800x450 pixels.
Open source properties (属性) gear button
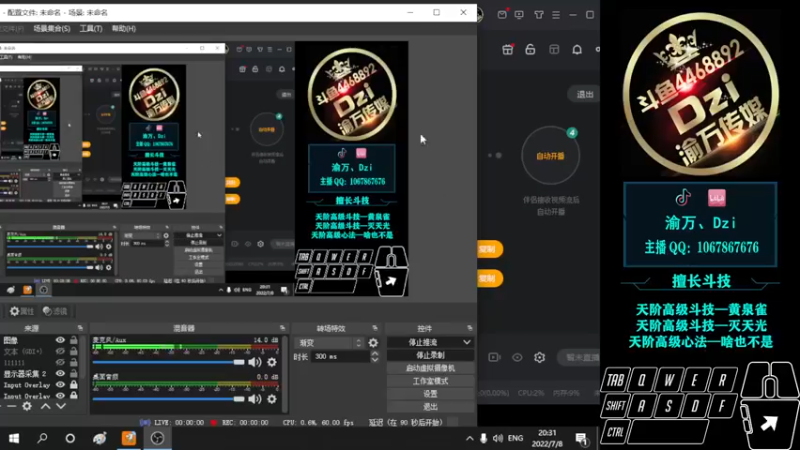point(21,311)
